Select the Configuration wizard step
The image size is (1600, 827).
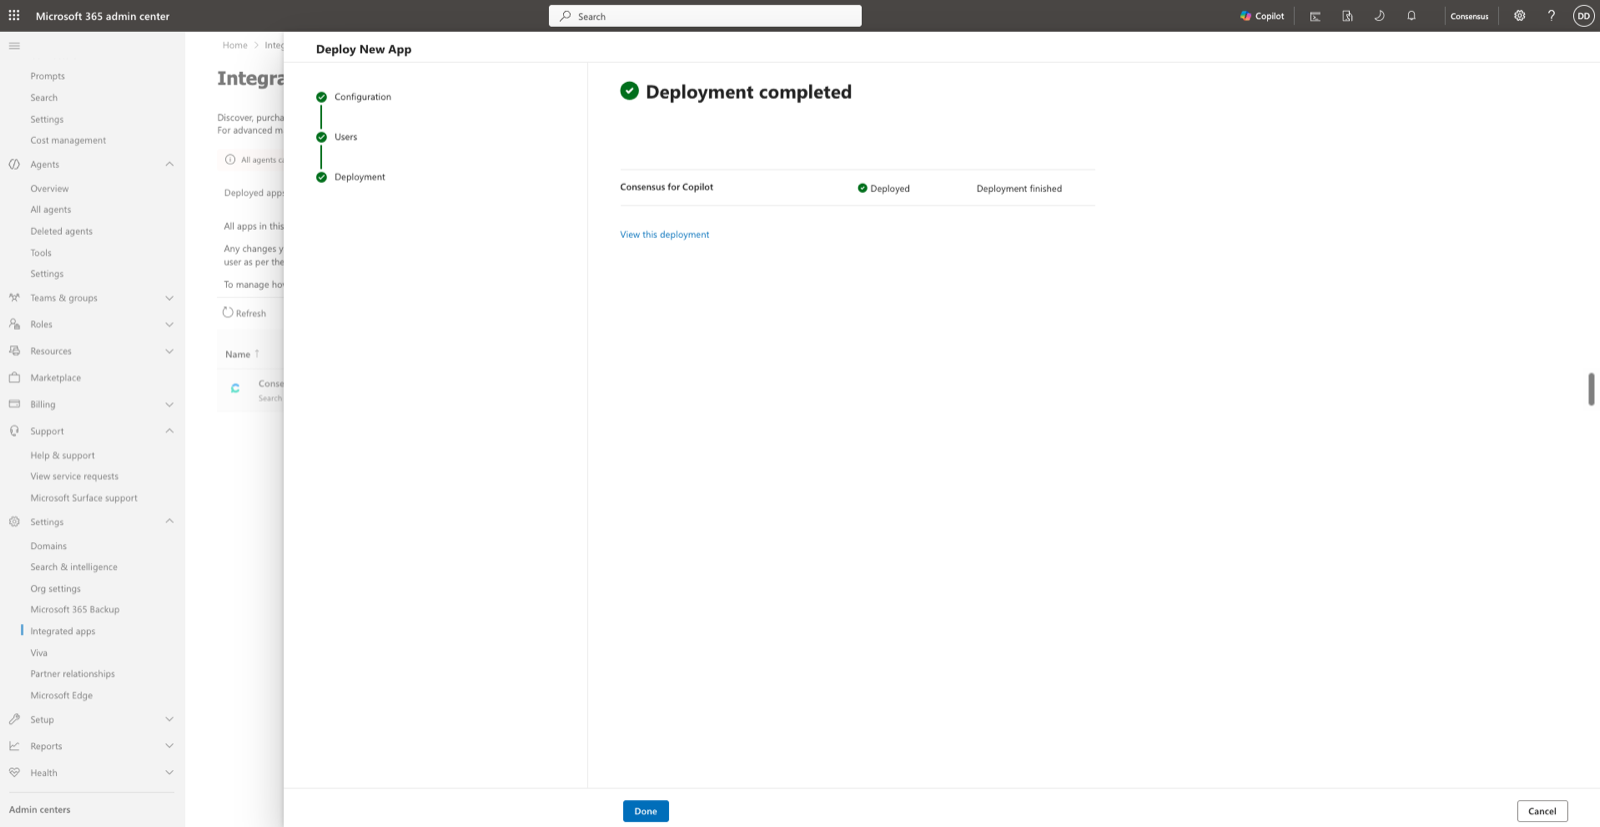click(354, 97)
